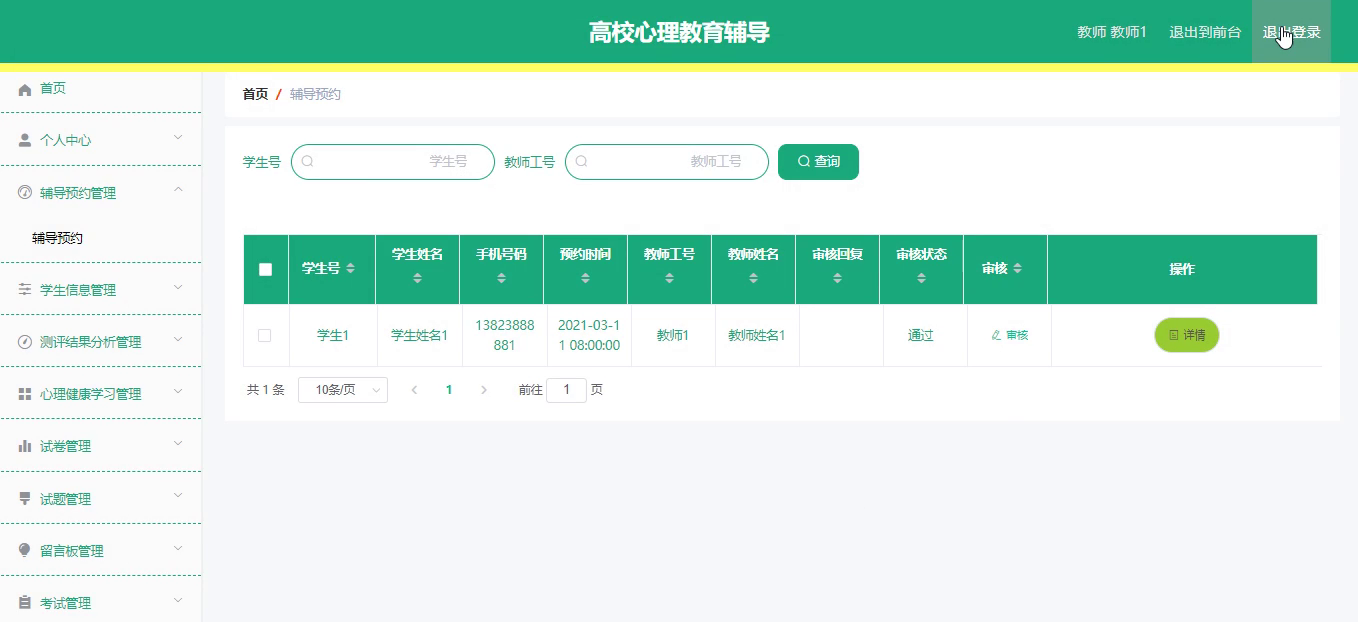The image size is (1358, 622).
Task: Click the compass icon beside 测评结果分析管理
Action: click(x=25, y=342)
